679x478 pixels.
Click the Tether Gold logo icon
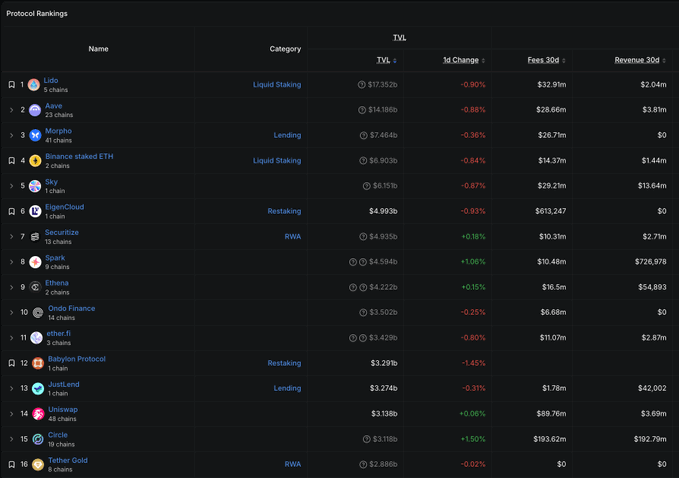(38, 464)
